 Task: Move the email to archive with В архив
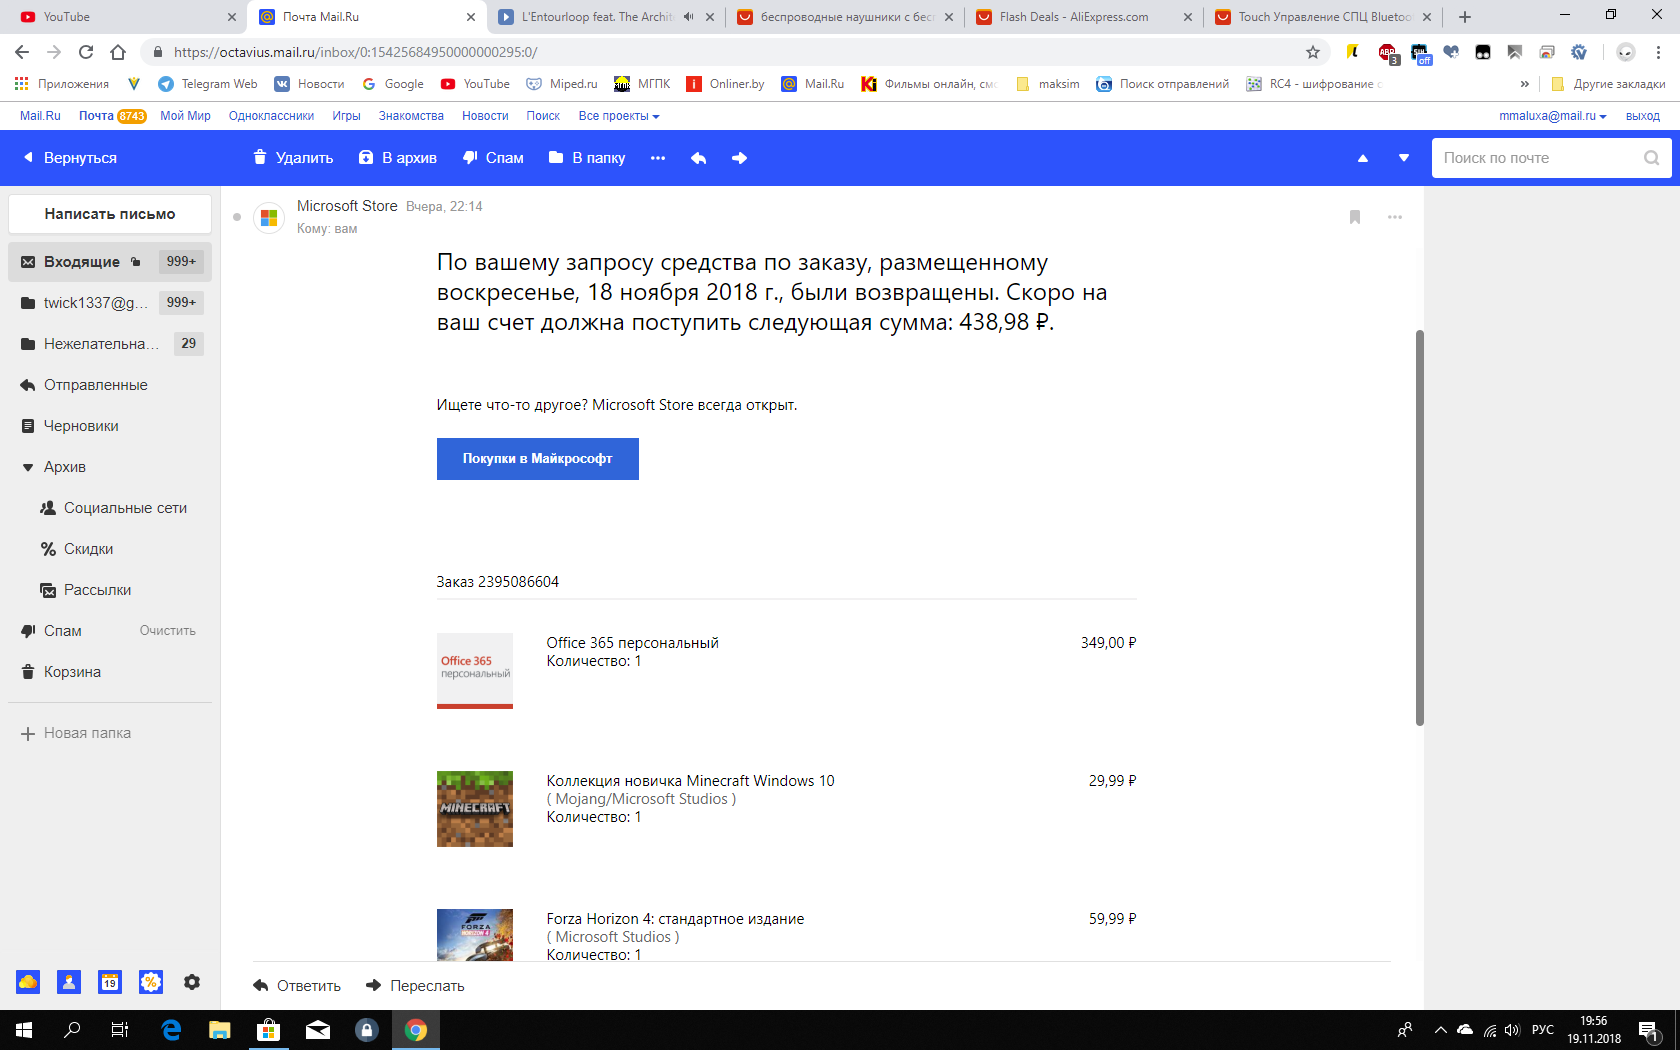point(398,158)
